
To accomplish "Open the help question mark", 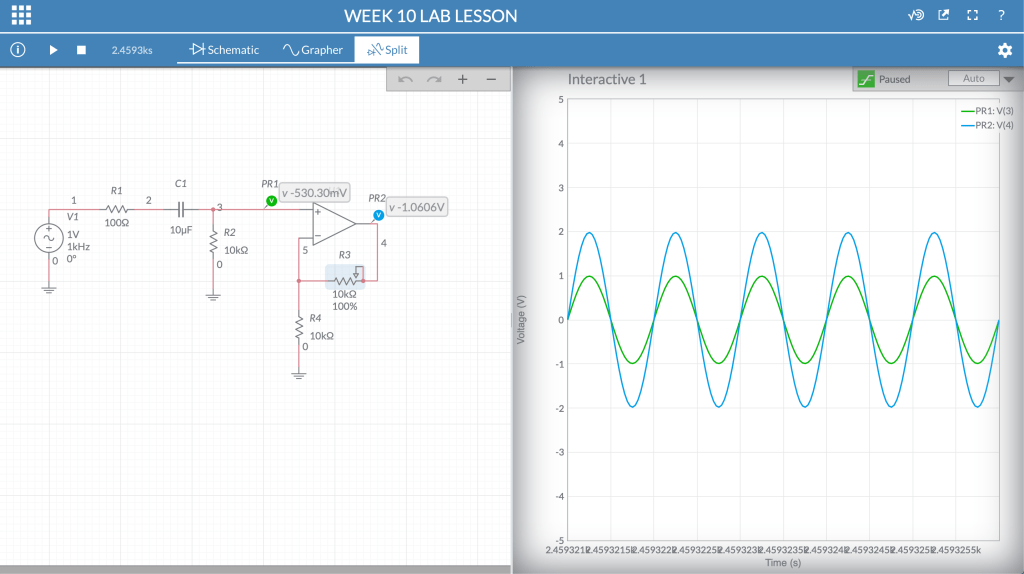I will pos(1001,15).
